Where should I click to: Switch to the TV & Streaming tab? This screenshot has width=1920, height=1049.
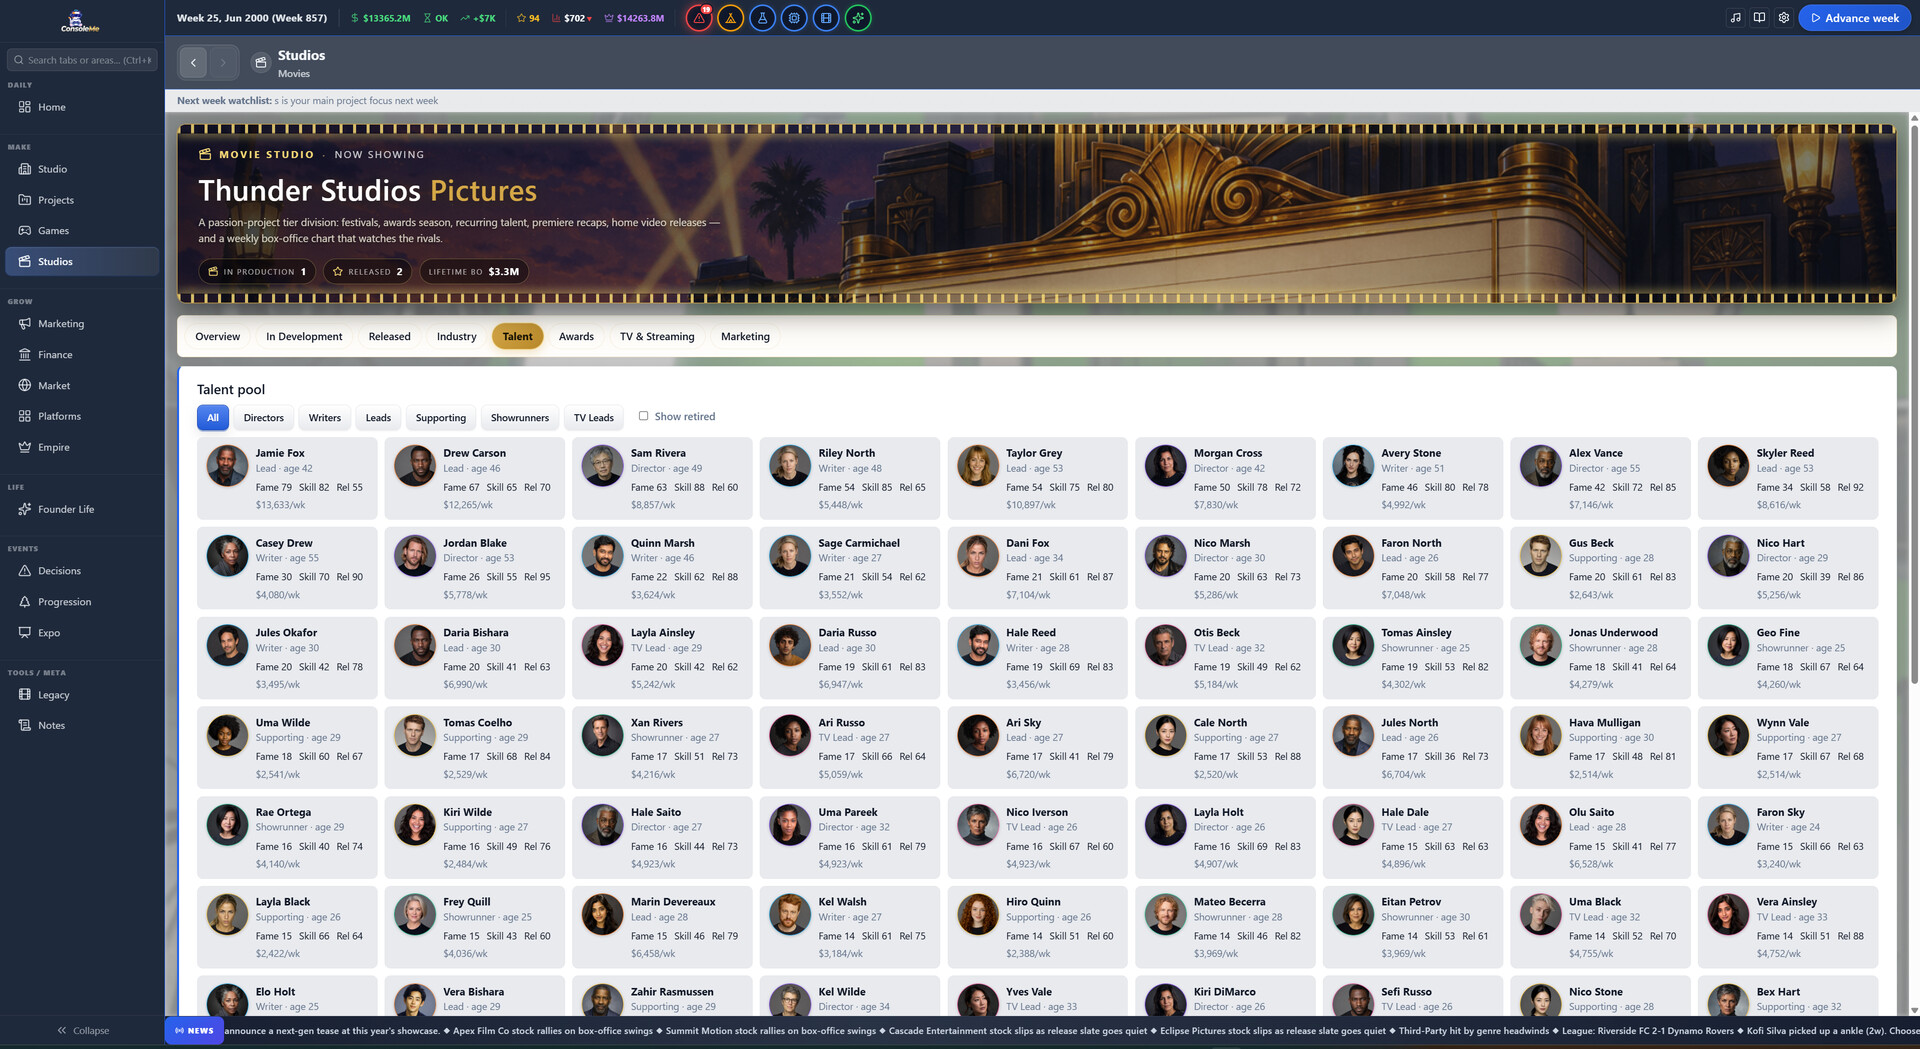click(x=657, y=337)
